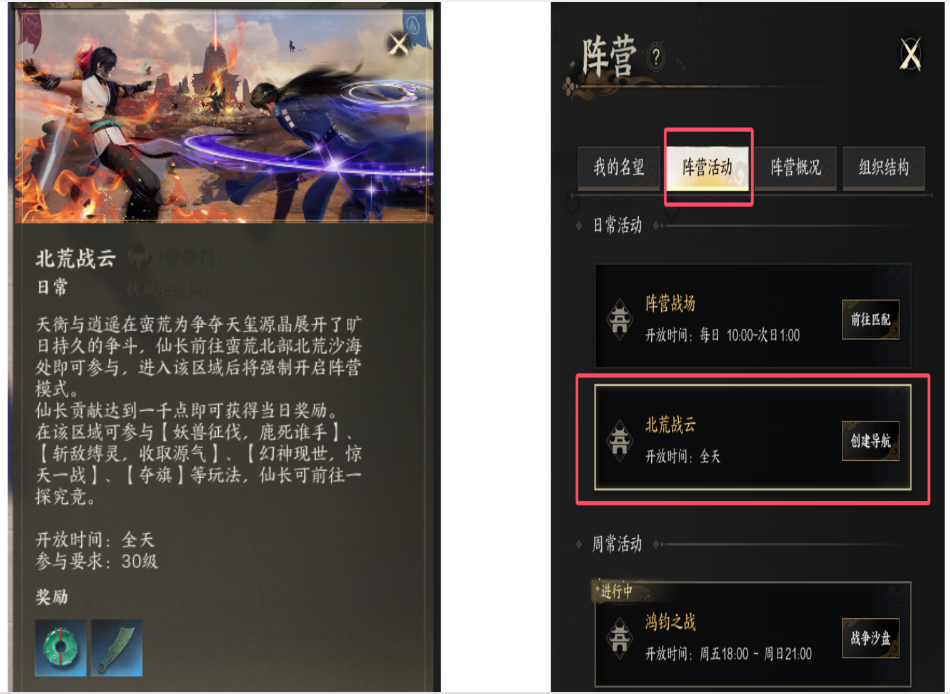The height and width of the screenshot is (694, 950).
Task: Click the help question mark beside 阵营
Action: (656, 57)
